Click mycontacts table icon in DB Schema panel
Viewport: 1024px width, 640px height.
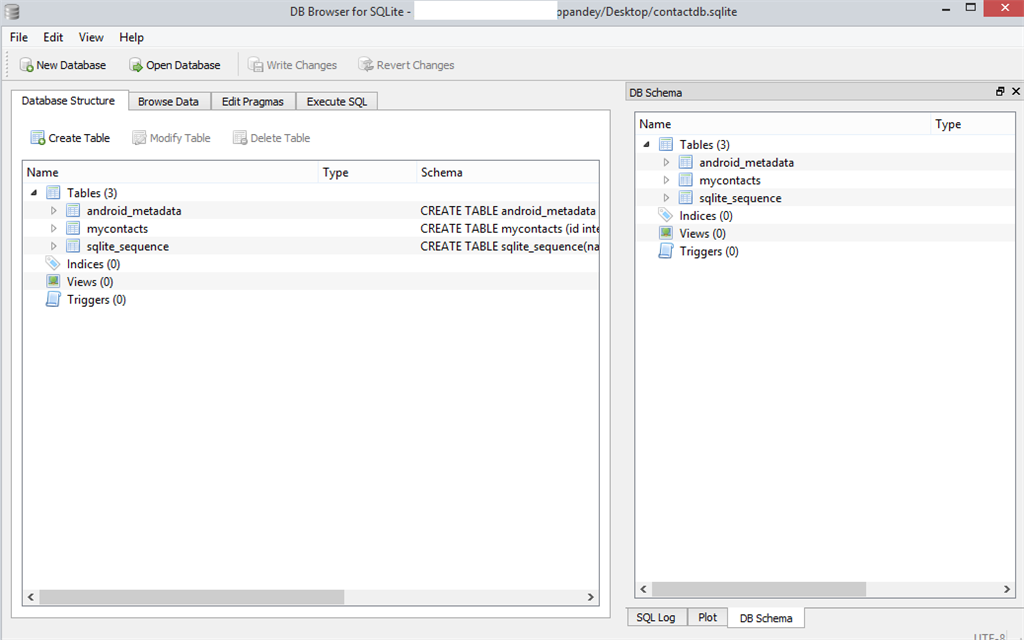pos(686,180)
